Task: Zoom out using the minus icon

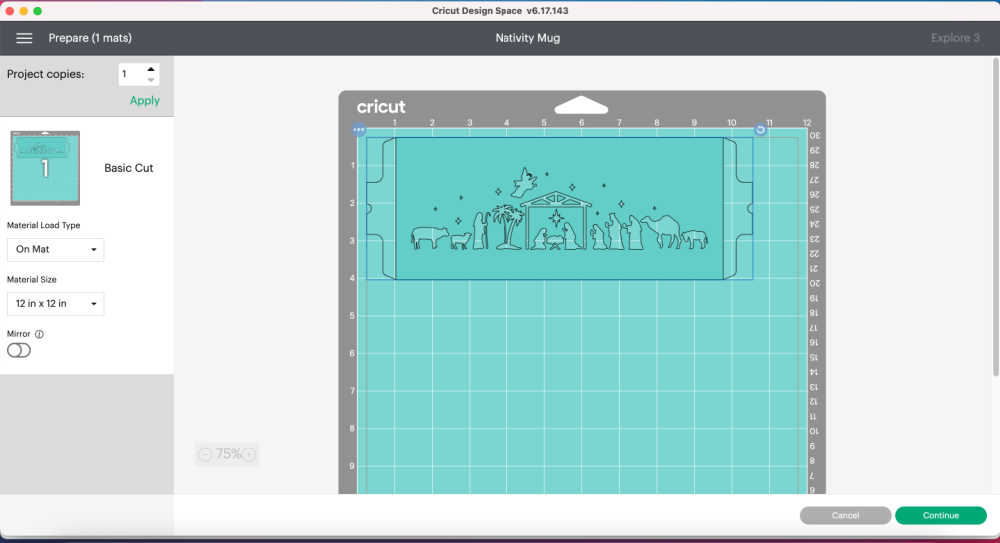Action: point(205,454)
